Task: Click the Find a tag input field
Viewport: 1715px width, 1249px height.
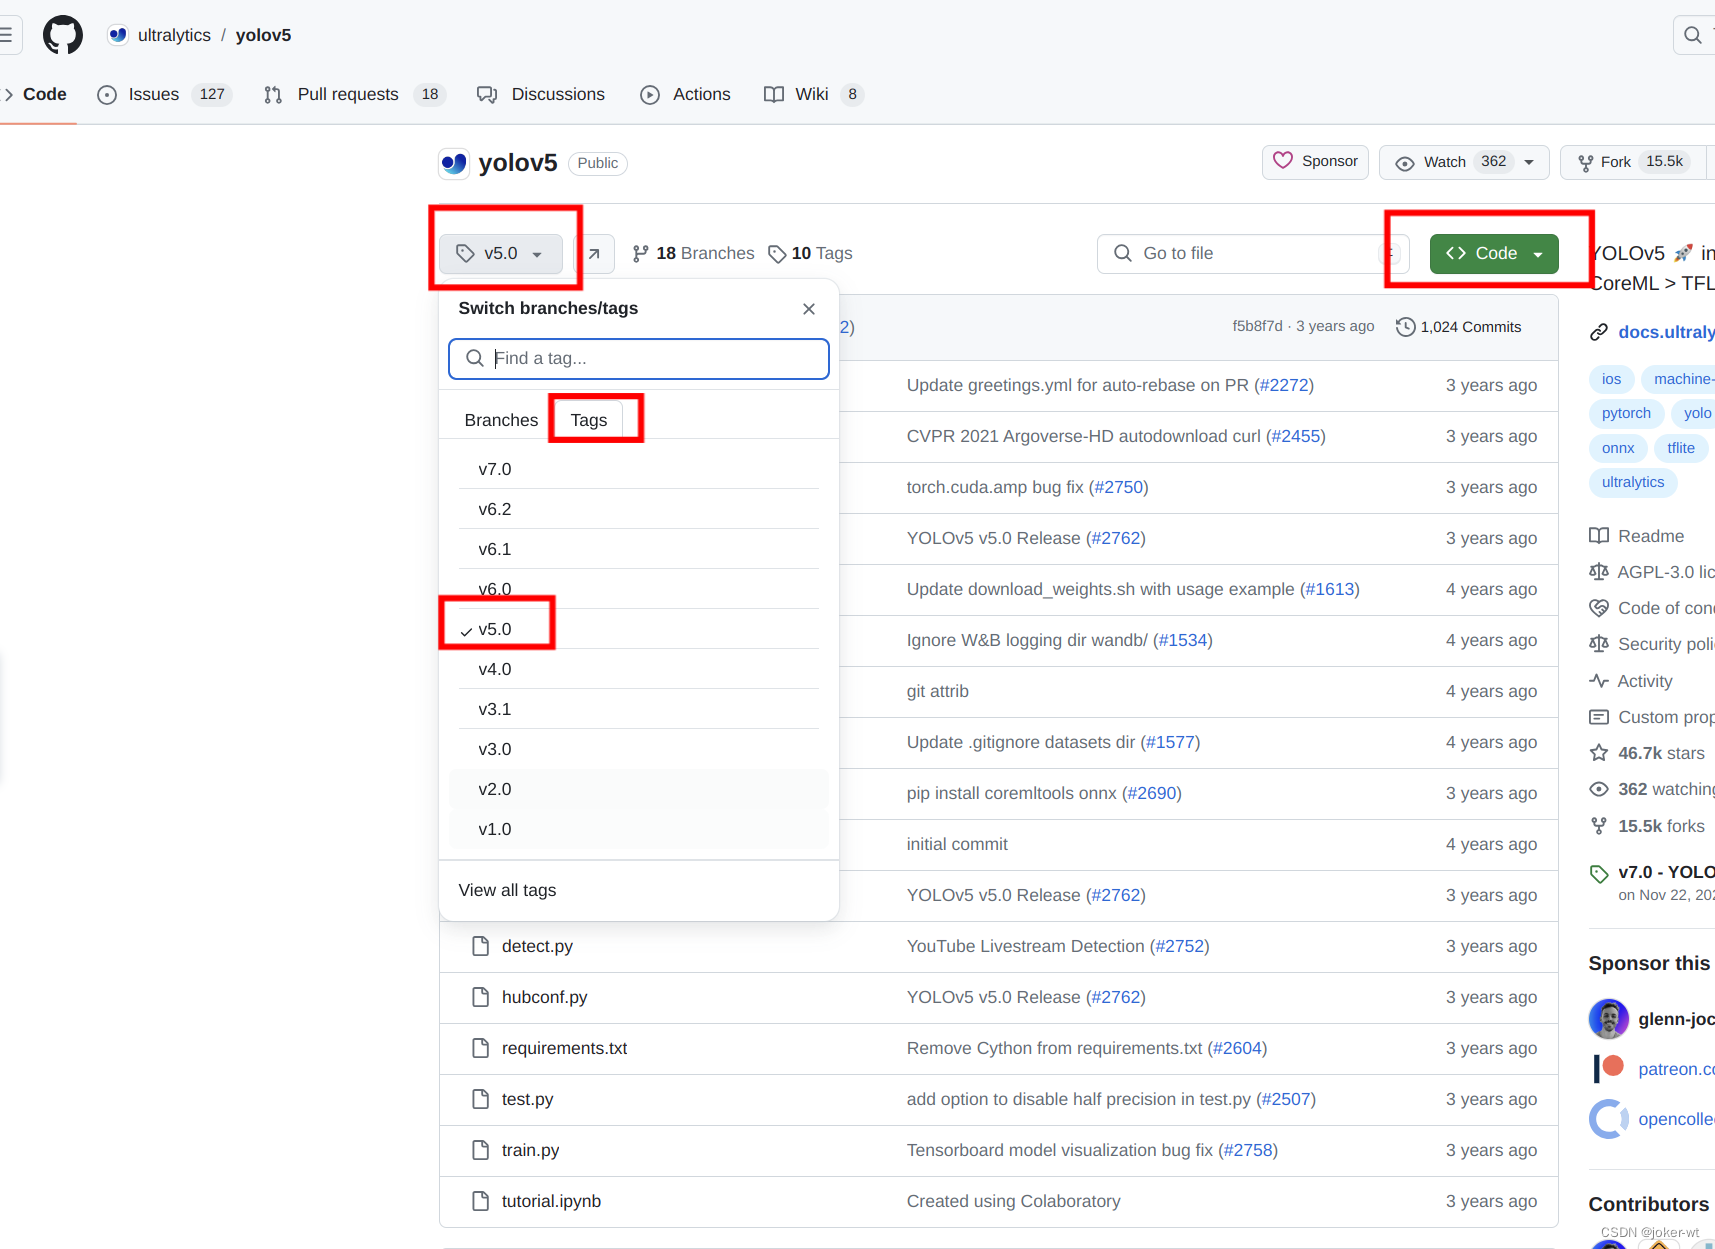Action: (638, 359)
